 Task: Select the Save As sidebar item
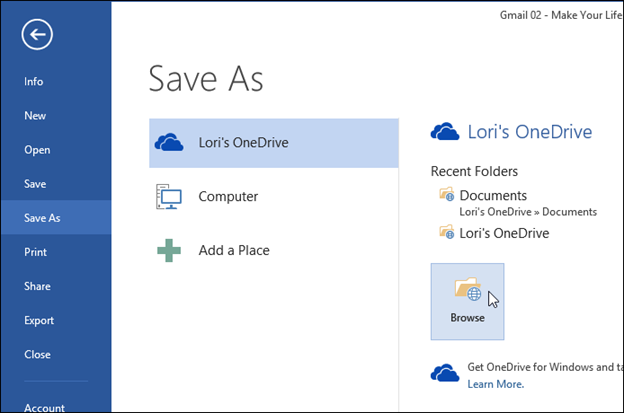[56, 218]
